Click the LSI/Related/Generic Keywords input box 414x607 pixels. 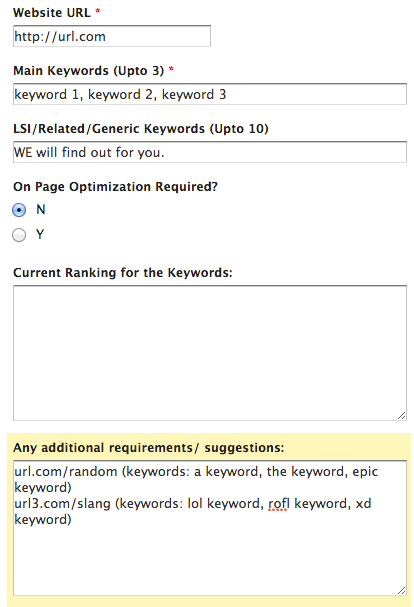[210, 152]
